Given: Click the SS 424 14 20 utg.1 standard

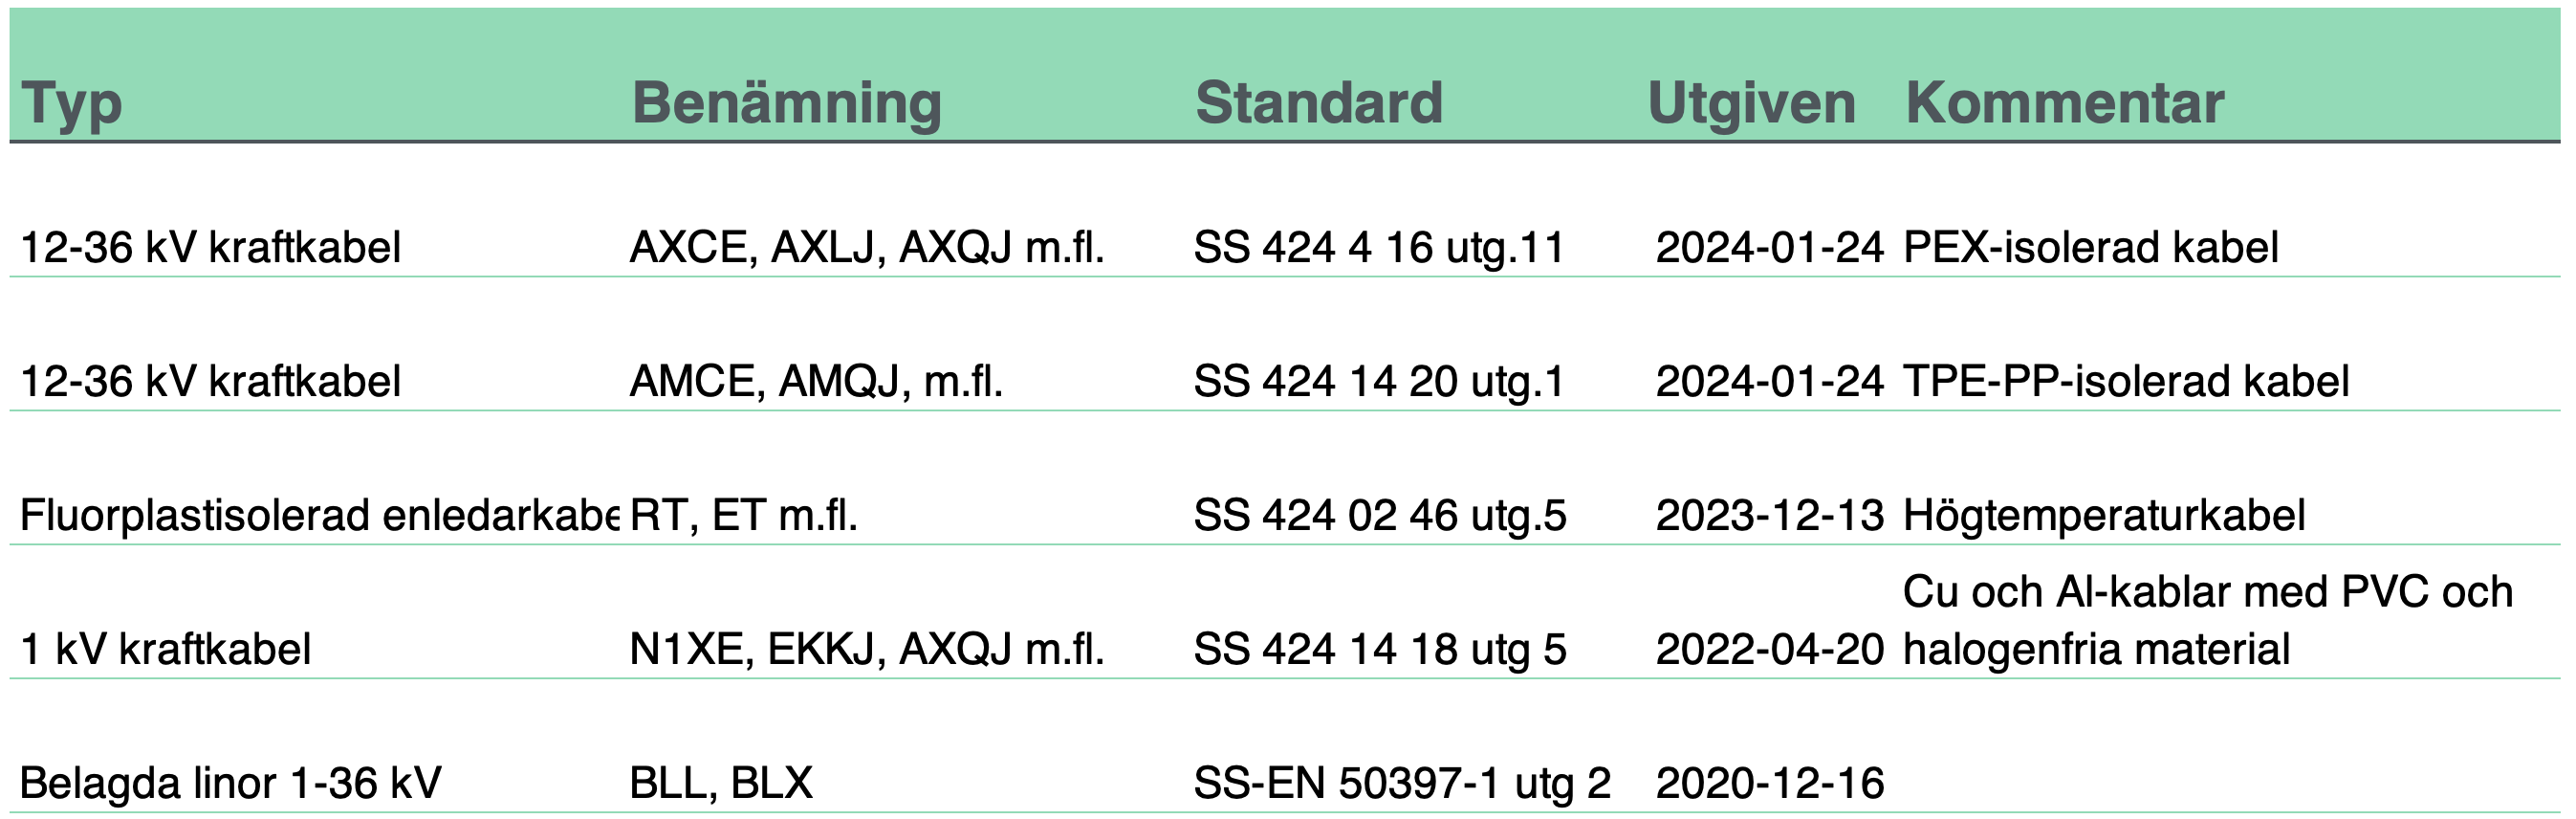Looking at the screenshot, I should point(1378,381).
